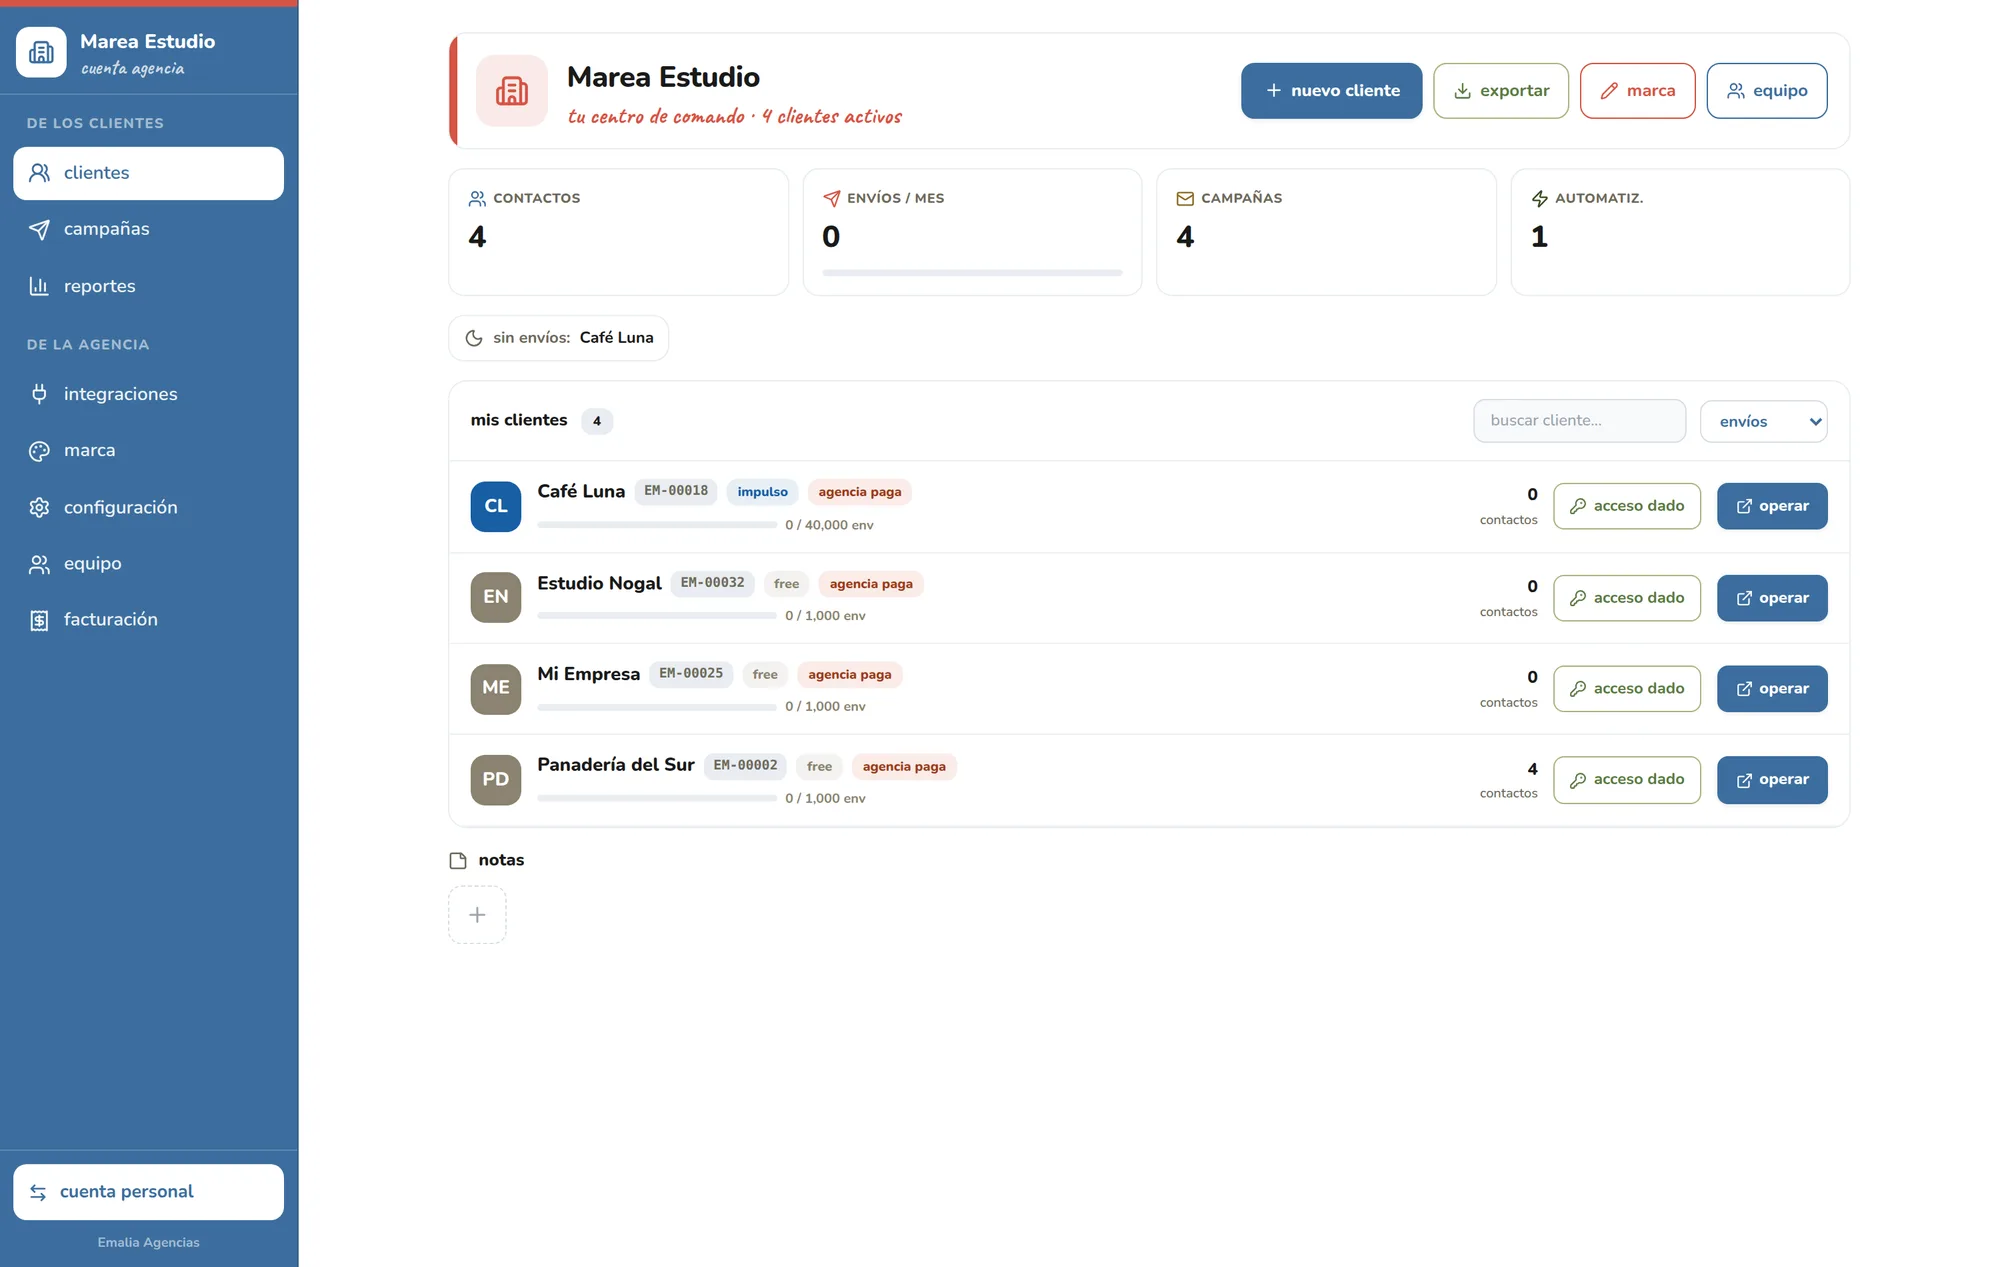Click the EN avatar for Estudio Nogal

point(496,597)
